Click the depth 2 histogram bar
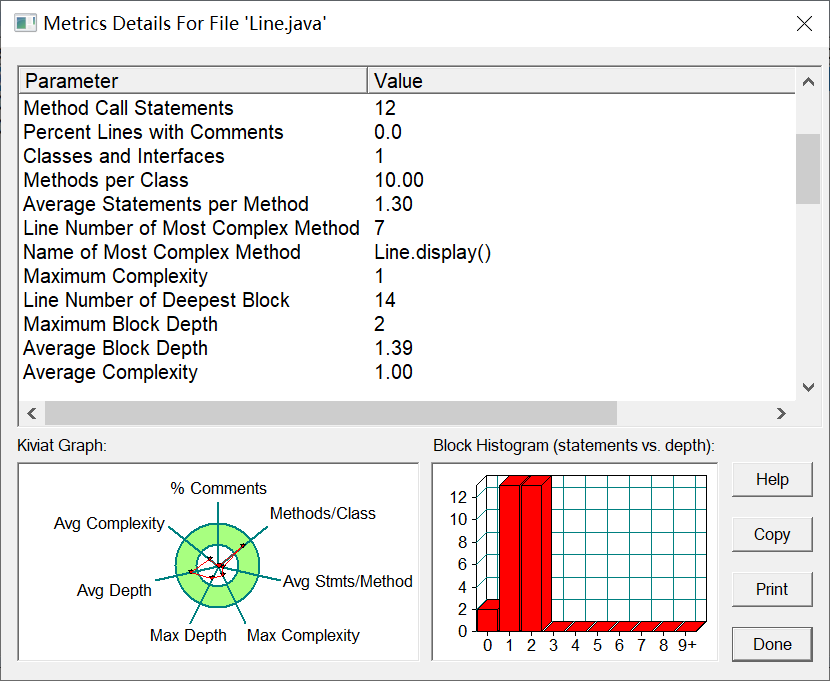Image resolution: width=830 pixels, height=681 pixels. 531,558
